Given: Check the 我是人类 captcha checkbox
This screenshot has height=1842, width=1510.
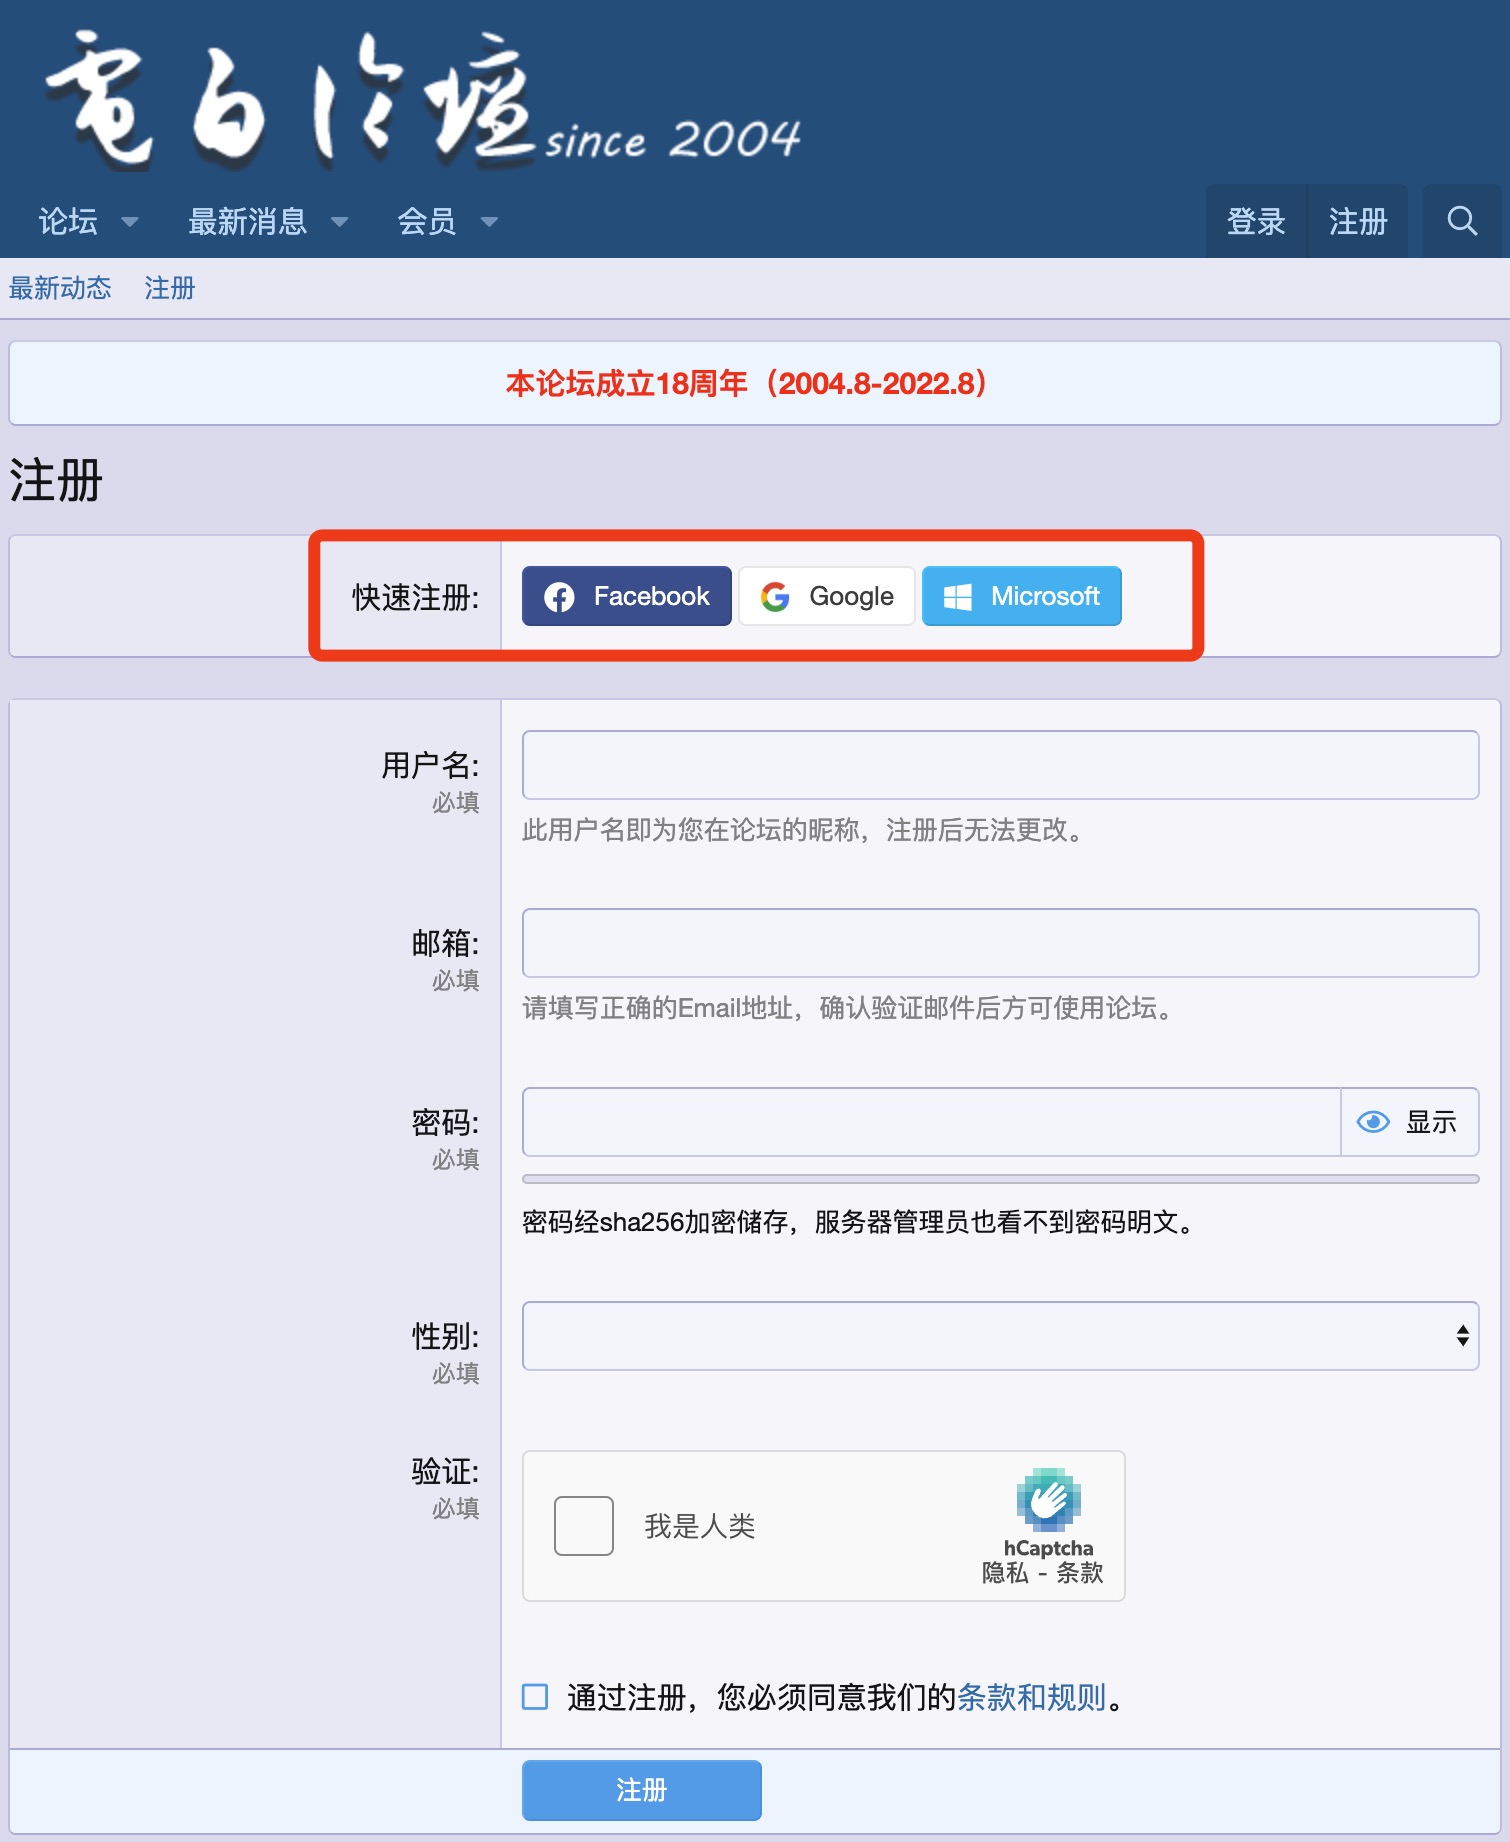Looking at the screenshot, I should (584, 1526).
